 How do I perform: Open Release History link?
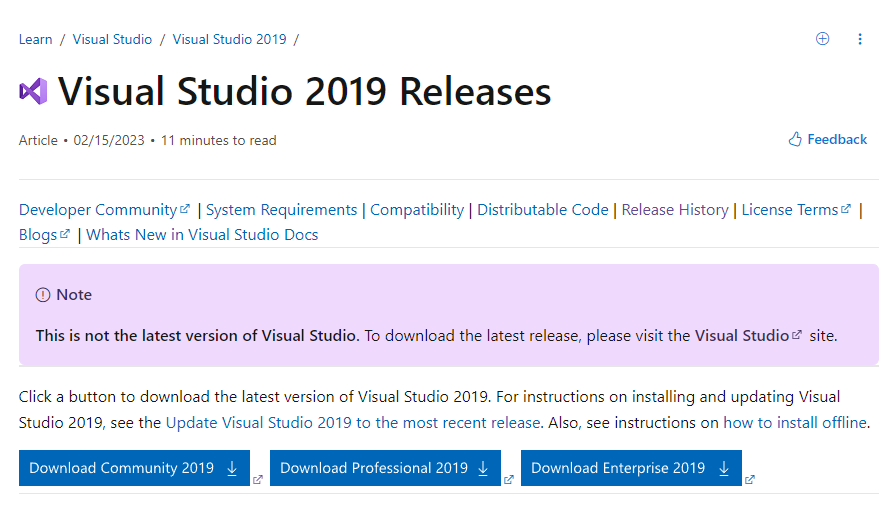click(675, 210)
